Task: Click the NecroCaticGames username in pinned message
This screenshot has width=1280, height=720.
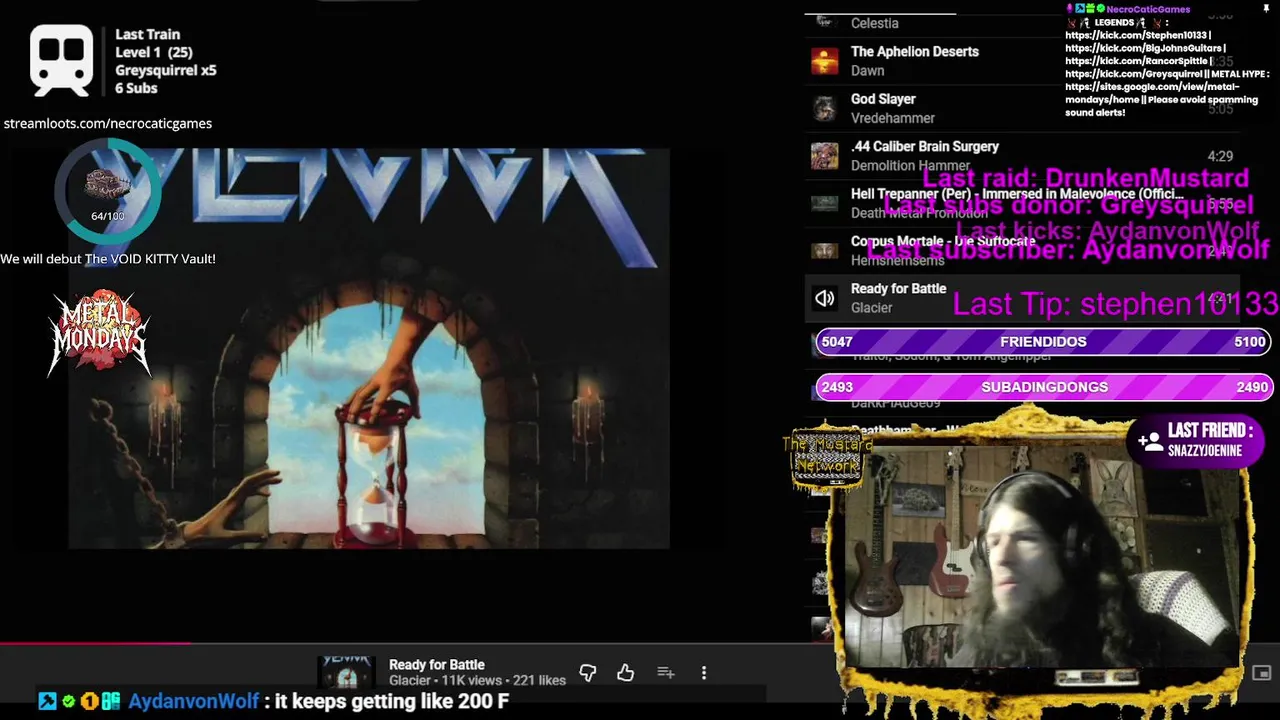Action: (x=1148, y=9)
